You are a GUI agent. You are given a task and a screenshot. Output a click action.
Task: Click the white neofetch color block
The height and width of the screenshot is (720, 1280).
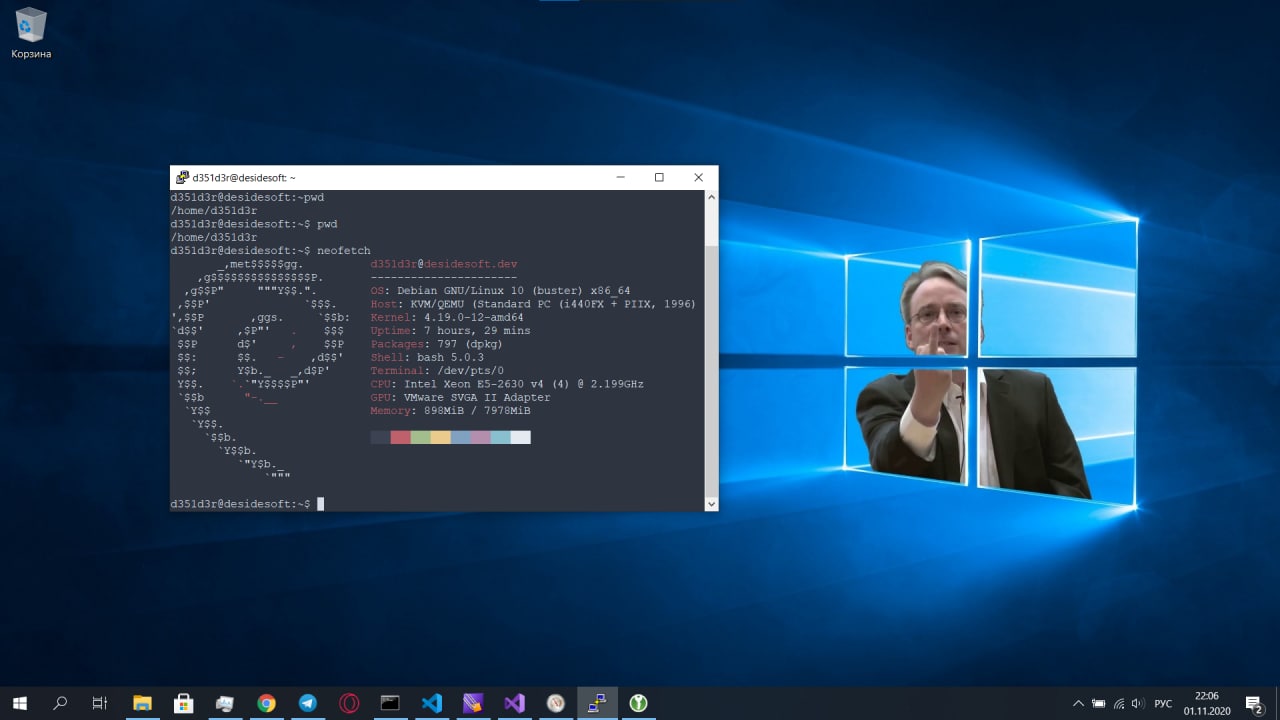pyautogui.click(x=520, y=437)
